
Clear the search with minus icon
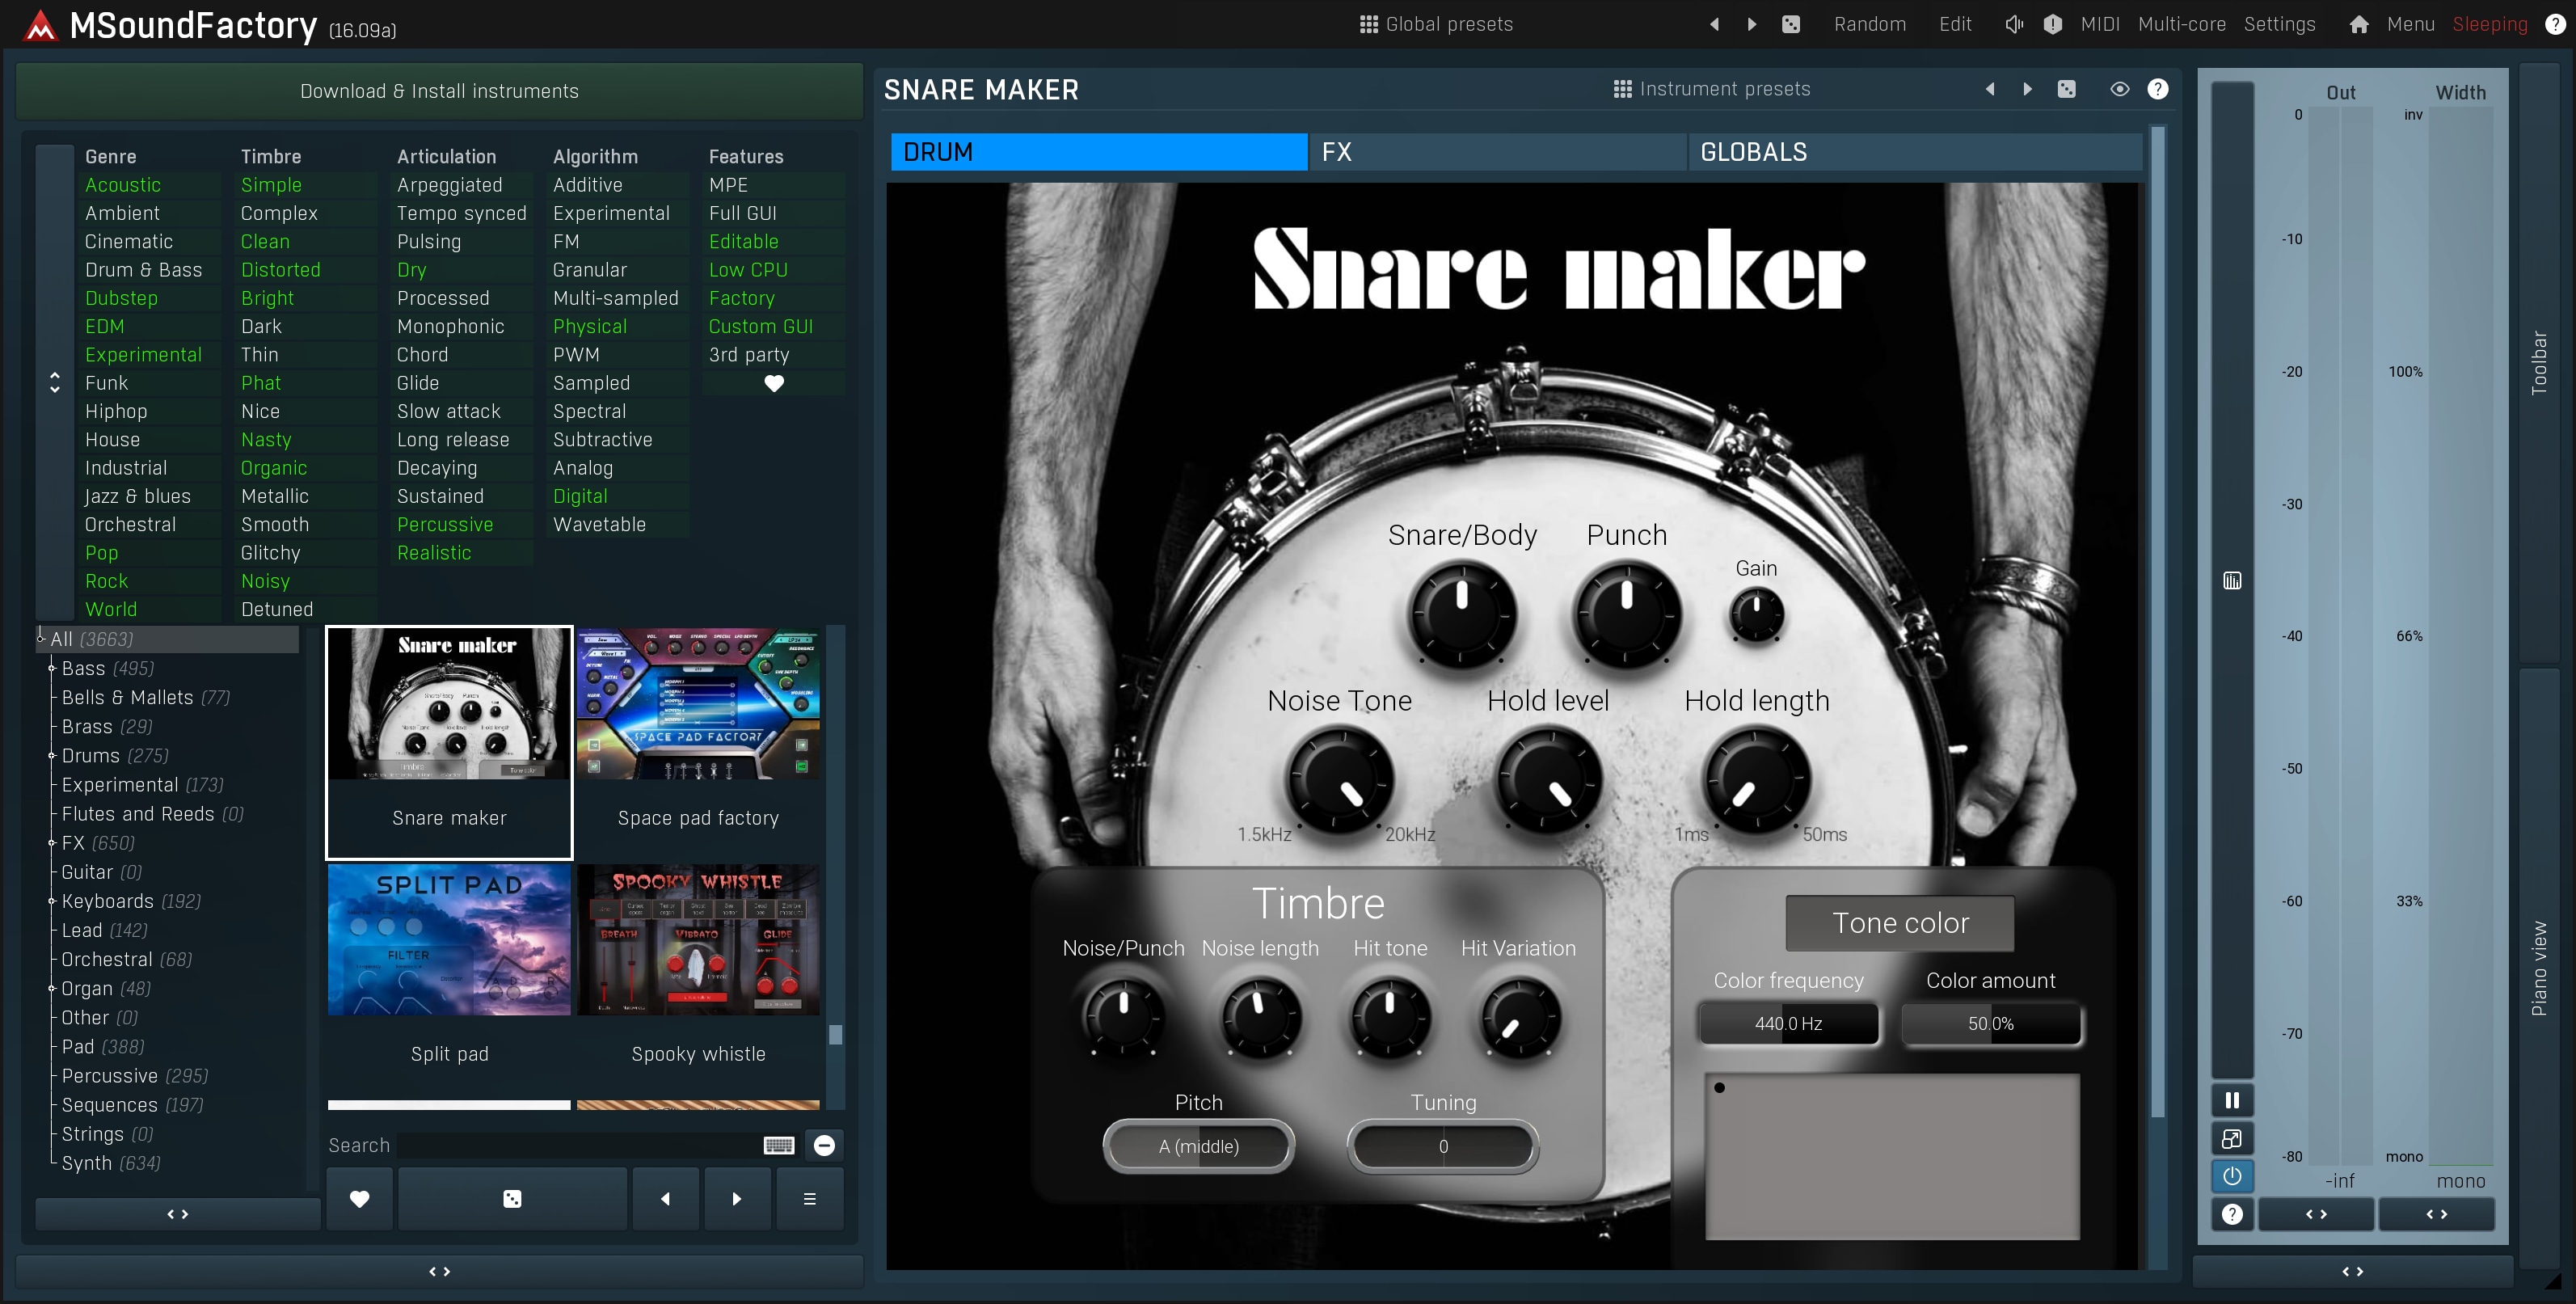pyautogui.click(x=825, y=1146)
